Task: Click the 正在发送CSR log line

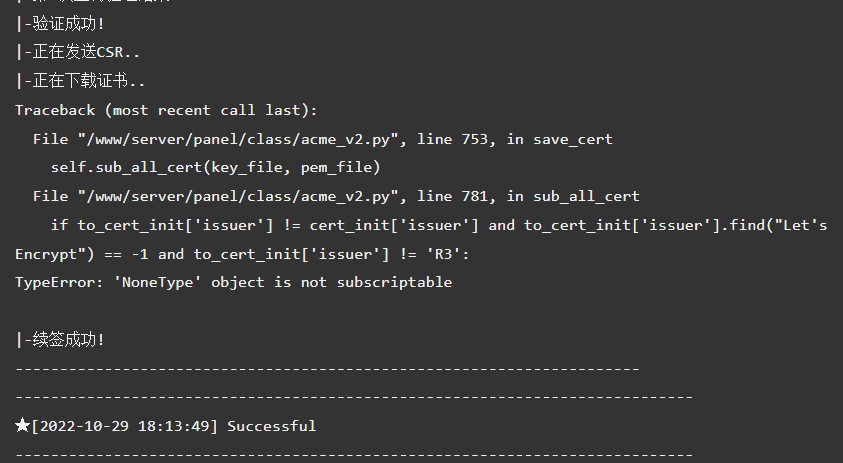Action: [x=77, y=52]
